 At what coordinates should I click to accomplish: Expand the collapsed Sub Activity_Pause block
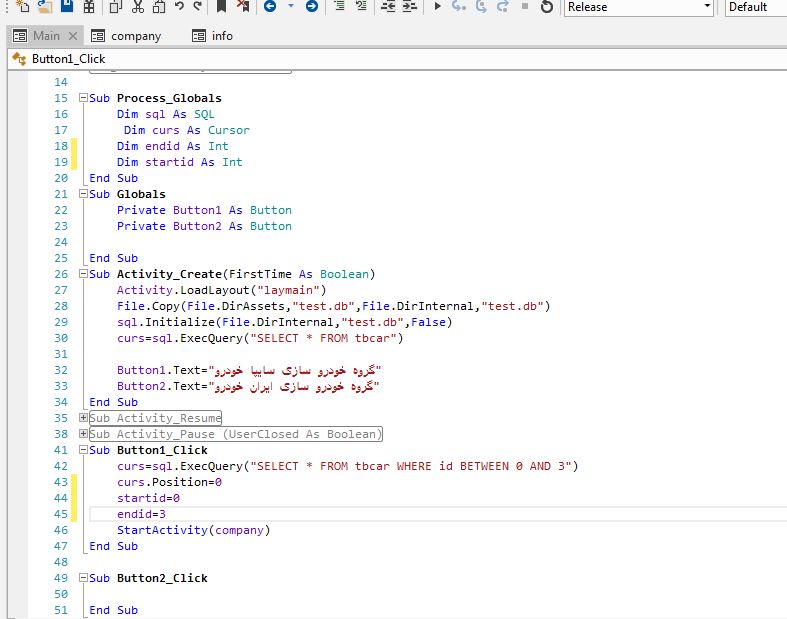coord(83,434)
